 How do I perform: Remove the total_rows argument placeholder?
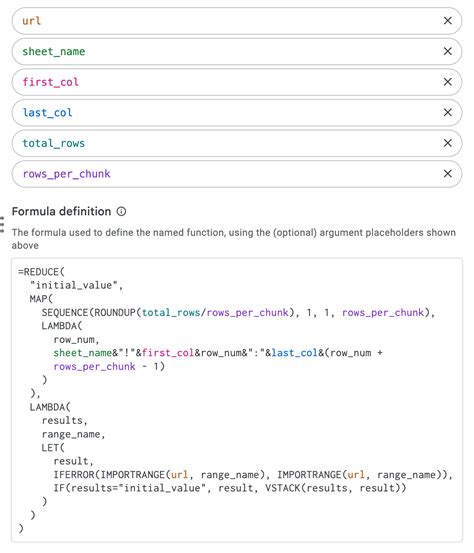click(448, 143)
